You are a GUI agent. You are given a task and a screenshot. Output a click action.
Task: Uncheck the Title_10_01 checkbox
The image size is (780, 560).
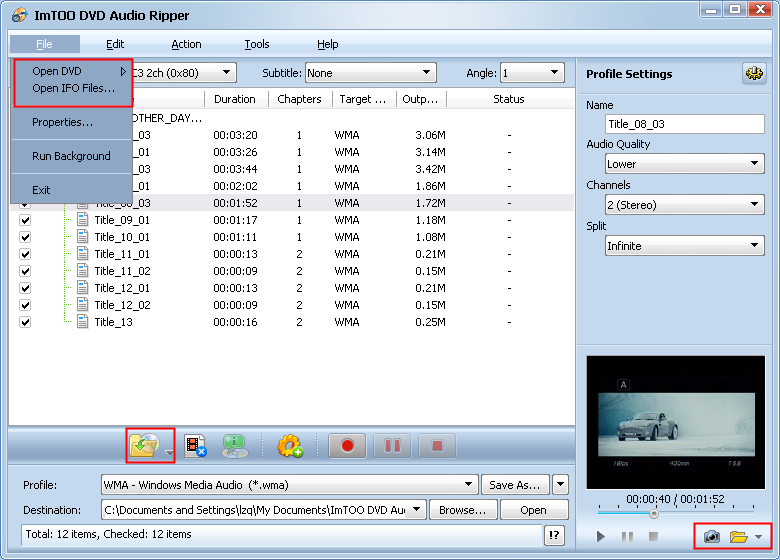click(25, 237)
